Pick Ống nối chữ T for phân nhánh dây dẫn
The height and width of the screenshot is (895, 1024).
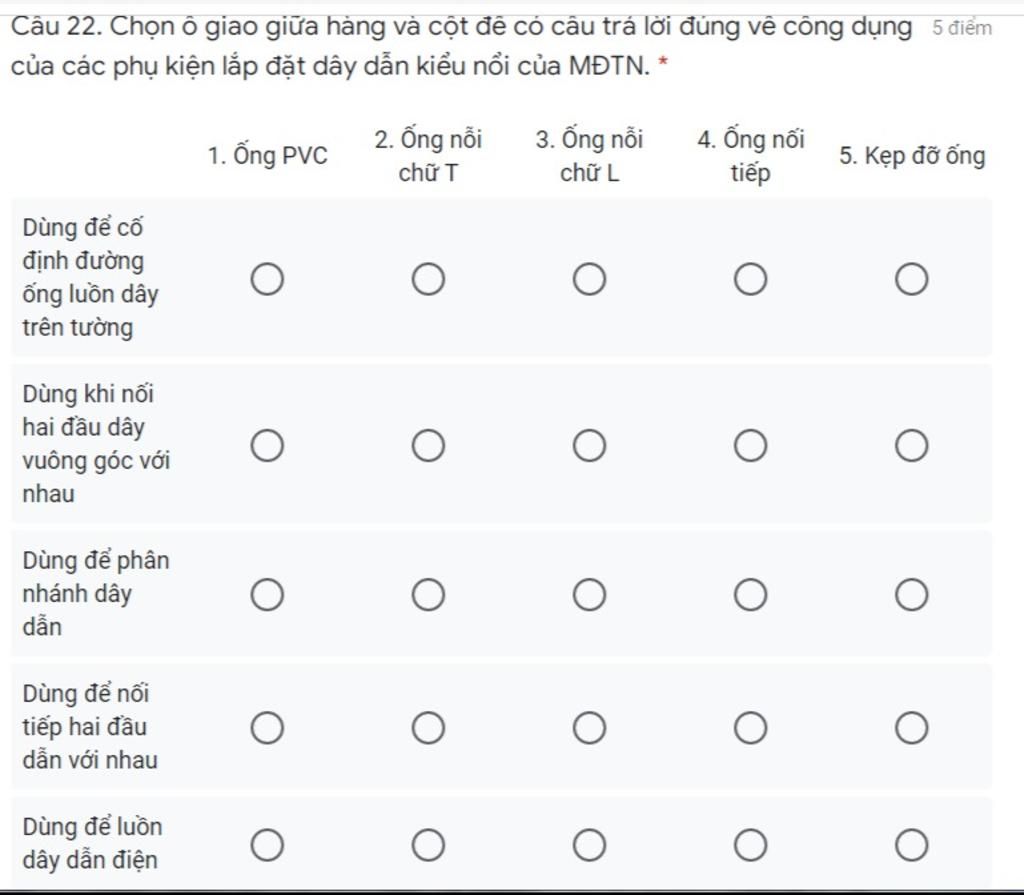428,594
